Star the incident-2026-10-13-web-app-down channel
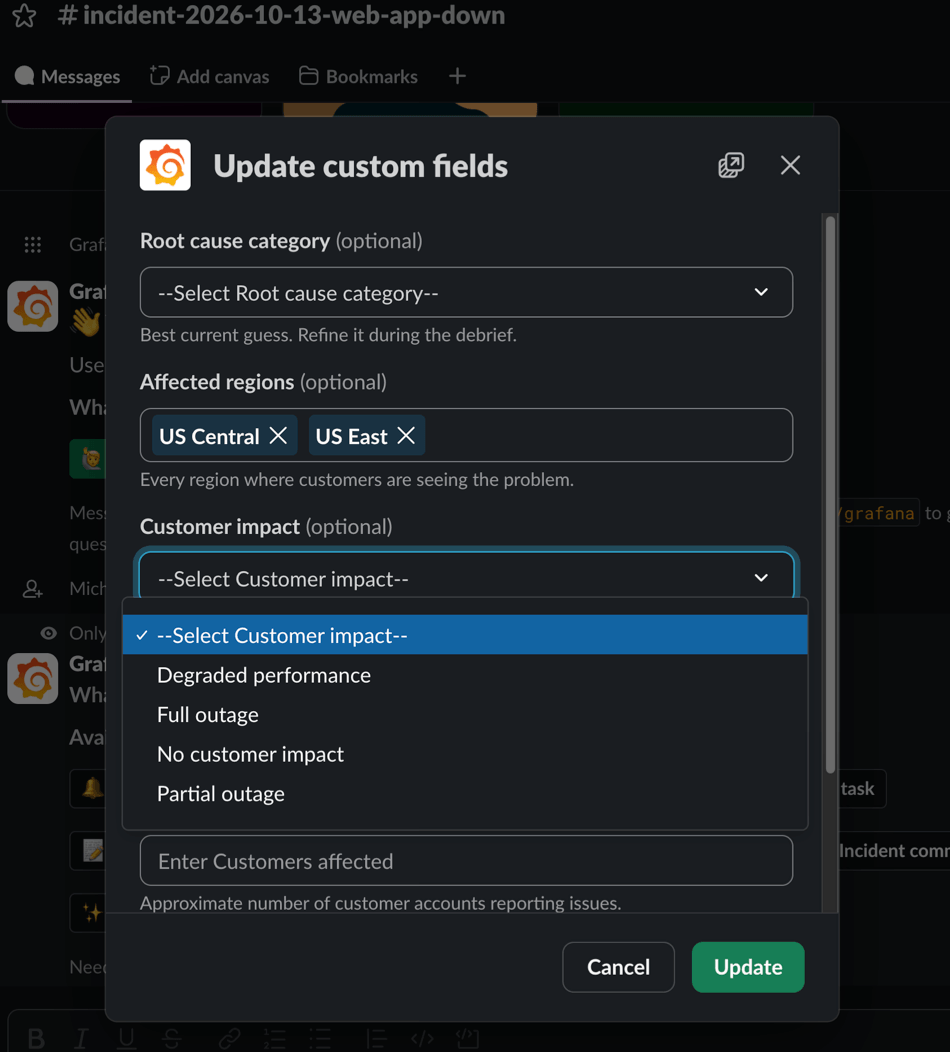Viewport: 950px width, 1052px height. (x=24, y=15)
